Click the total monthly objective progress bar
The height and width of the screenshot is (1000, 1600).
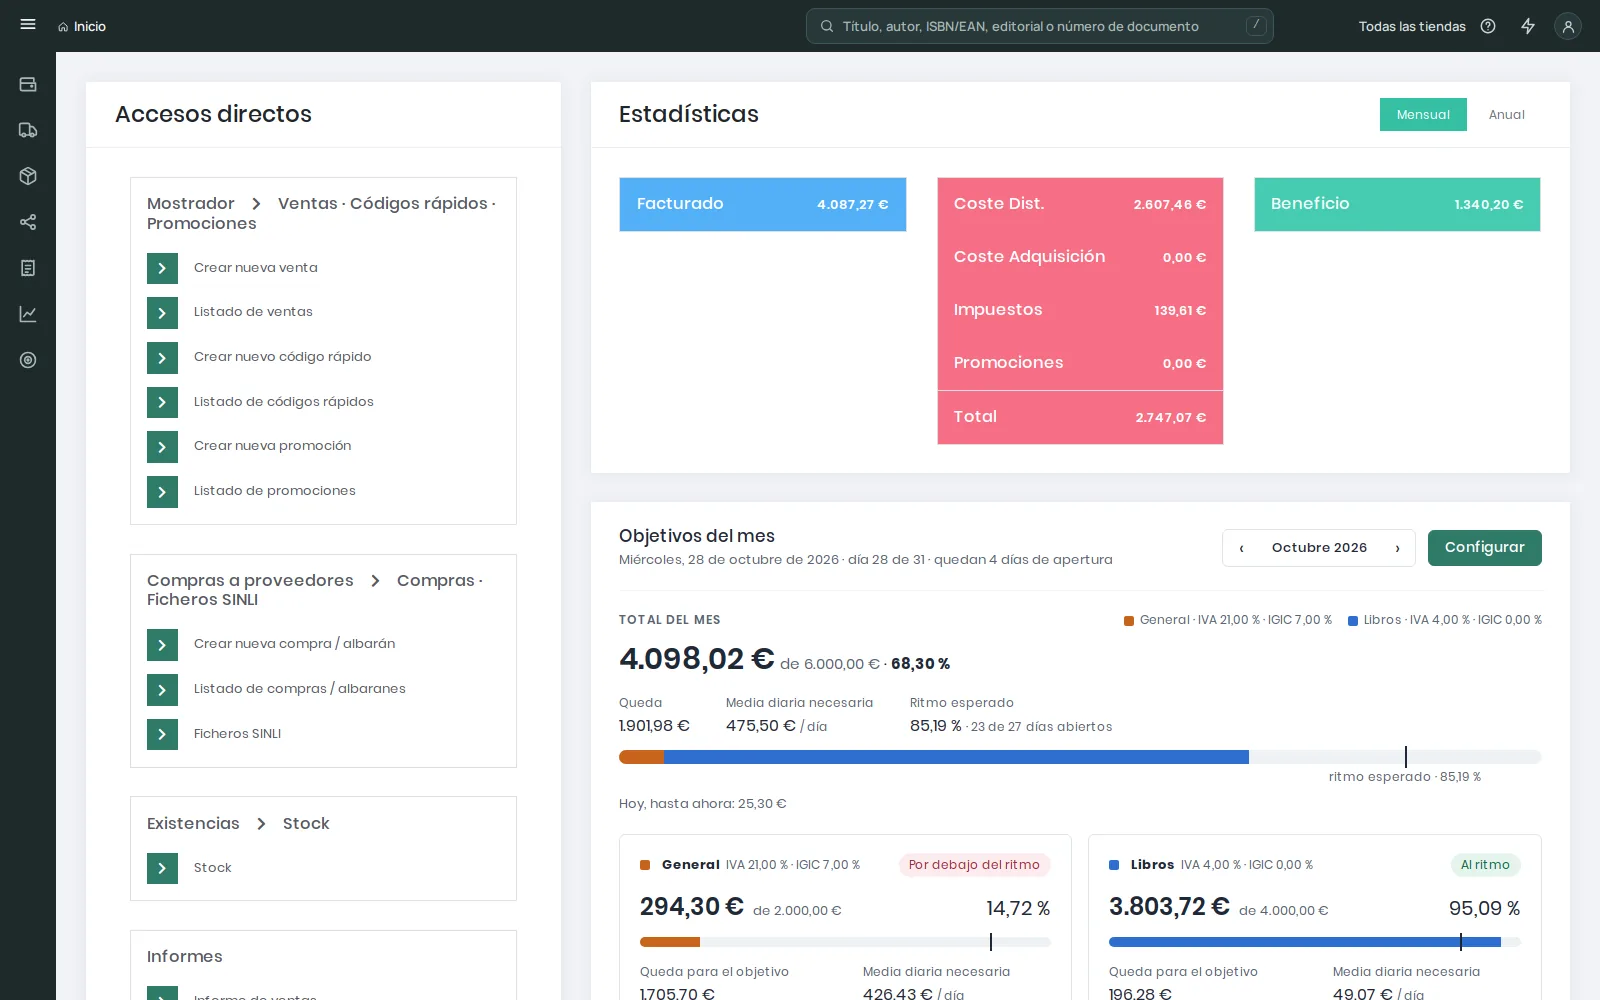click(x=1080, y=757)
